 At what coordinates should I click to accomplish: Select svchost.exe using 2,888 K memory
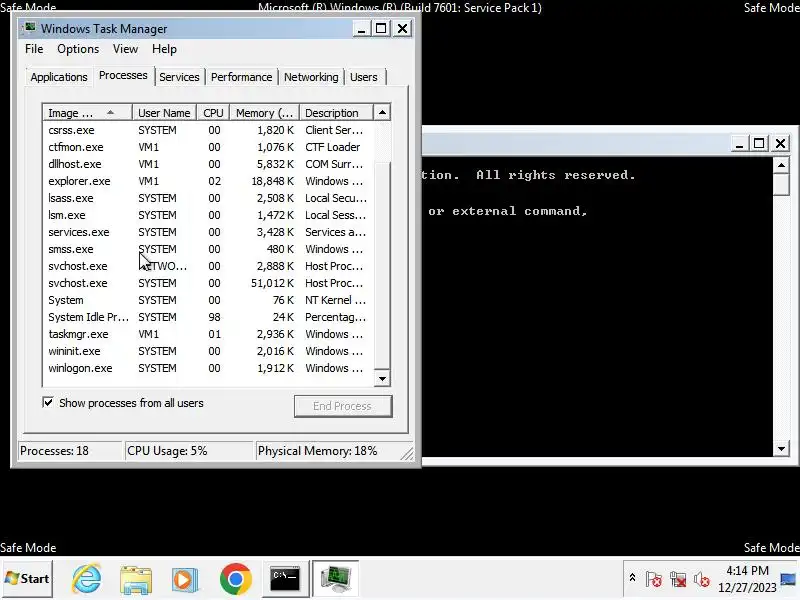tap(209, 266)
